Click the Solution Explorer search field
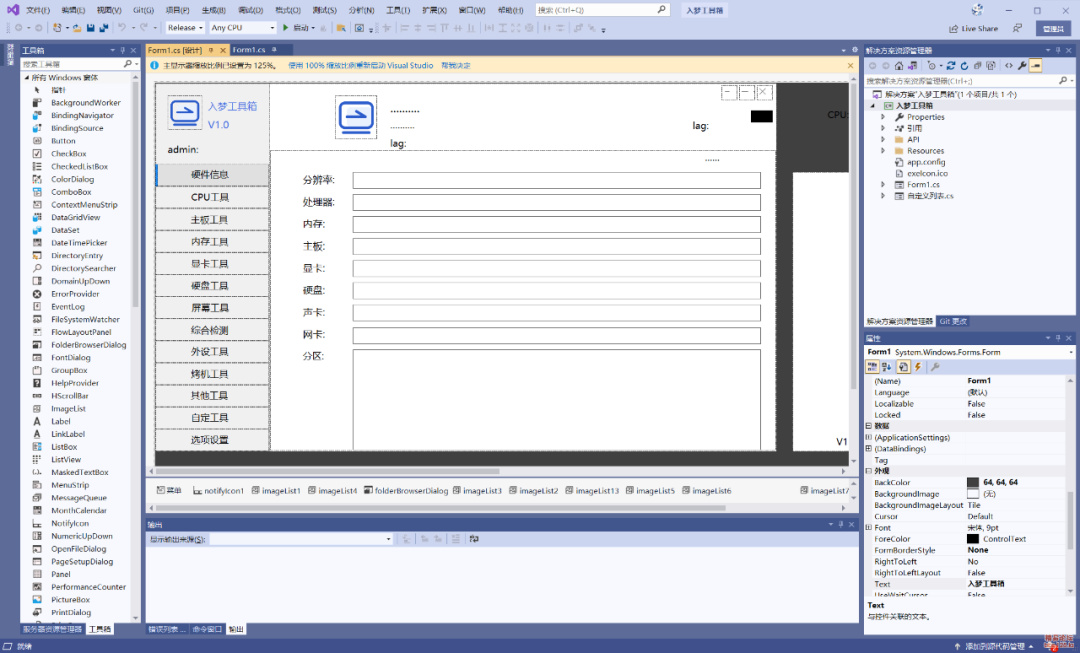Screen dimensions: 1080x653 point(960,81)
